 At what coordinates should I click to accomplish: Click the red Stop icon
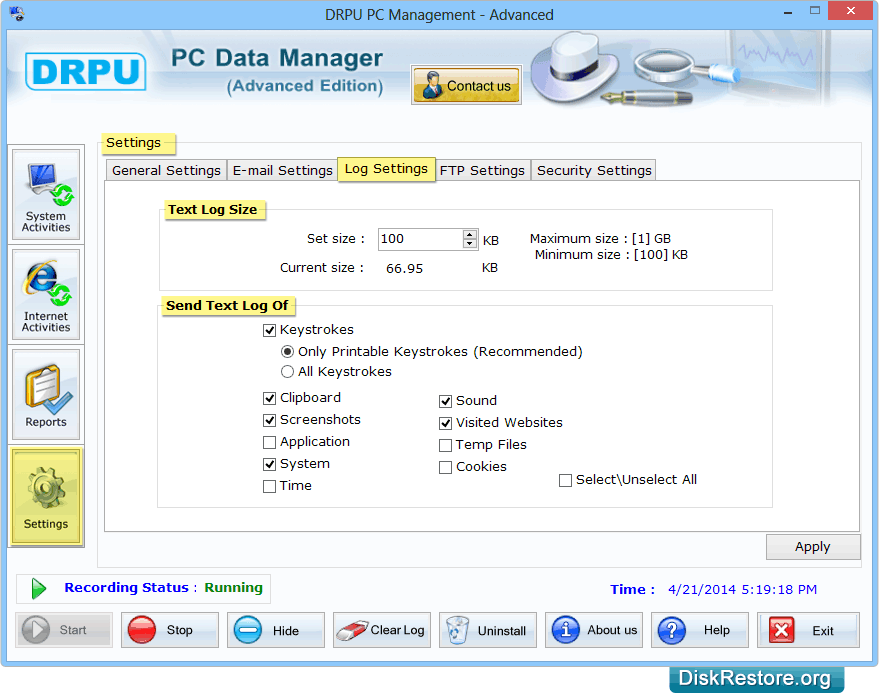pyautogui.click(x=141, y=630)
